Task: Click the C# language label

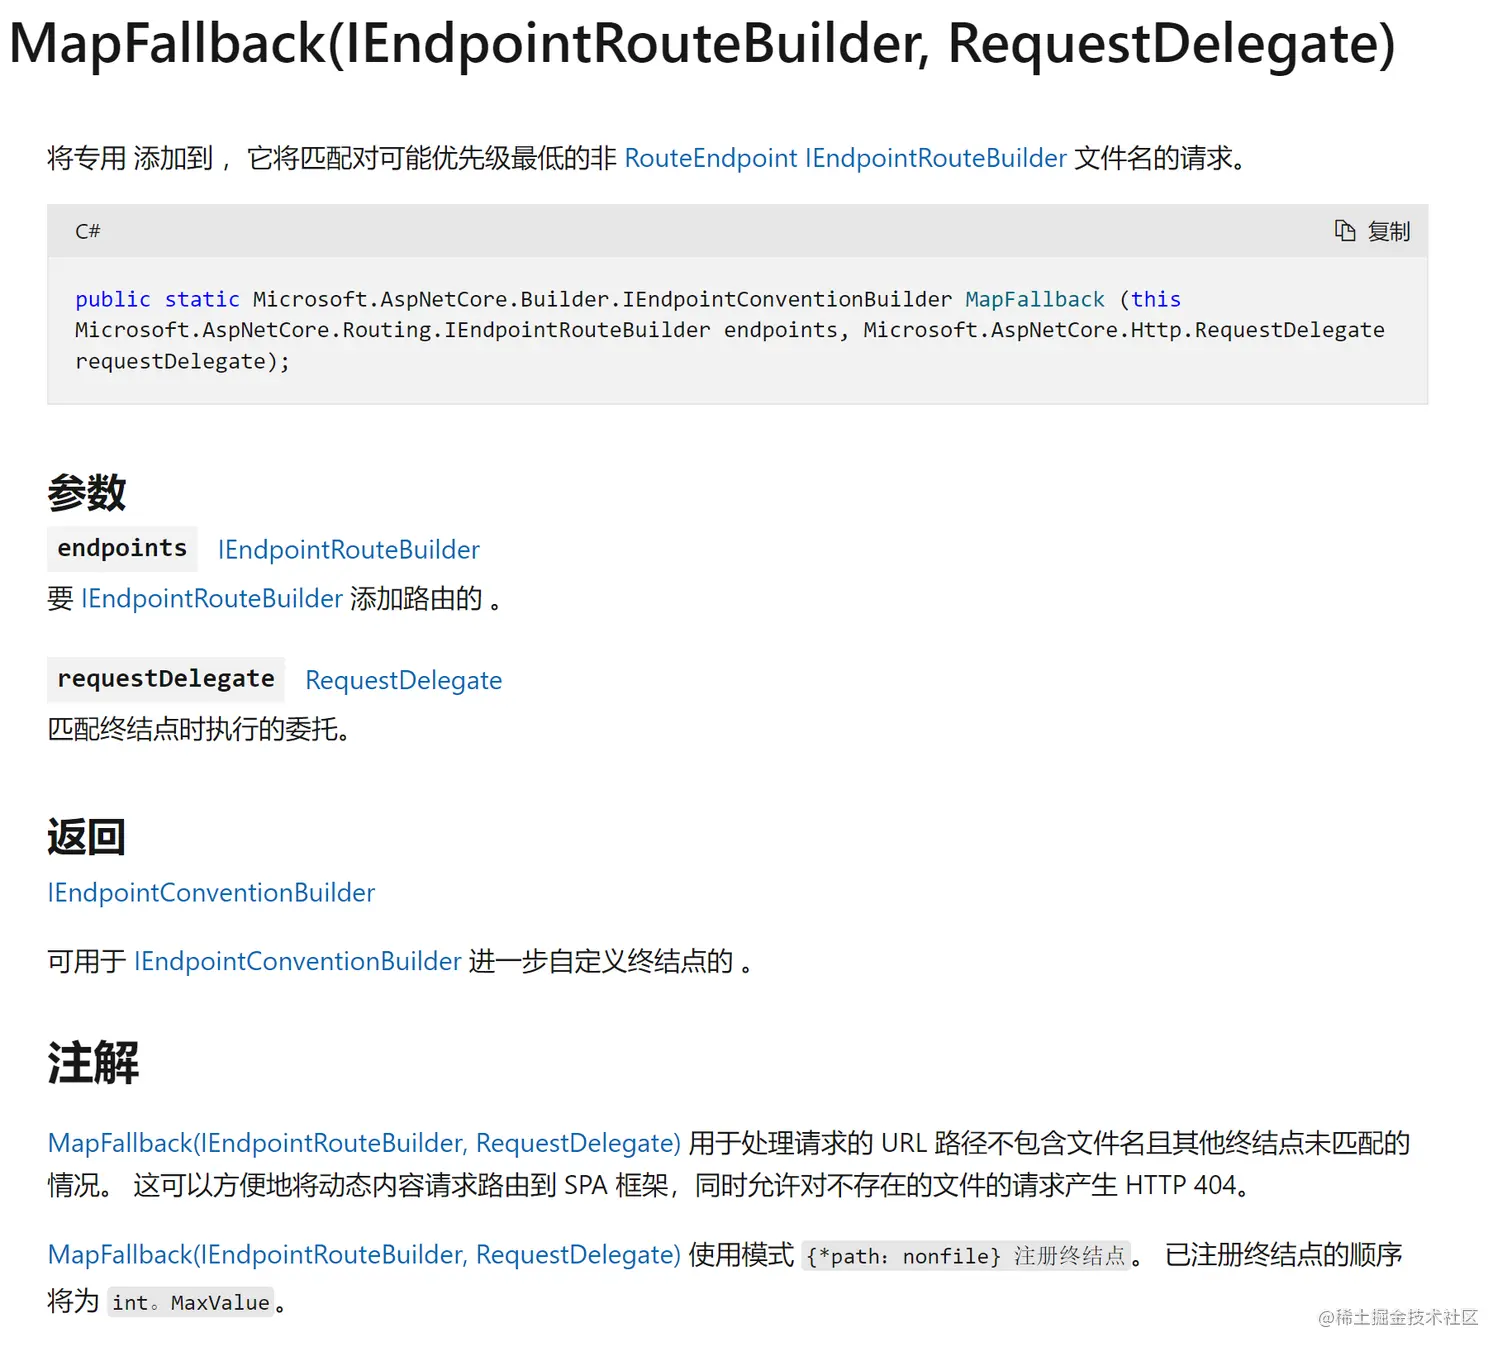Action: pyautogui.click(x=88, y=231)
